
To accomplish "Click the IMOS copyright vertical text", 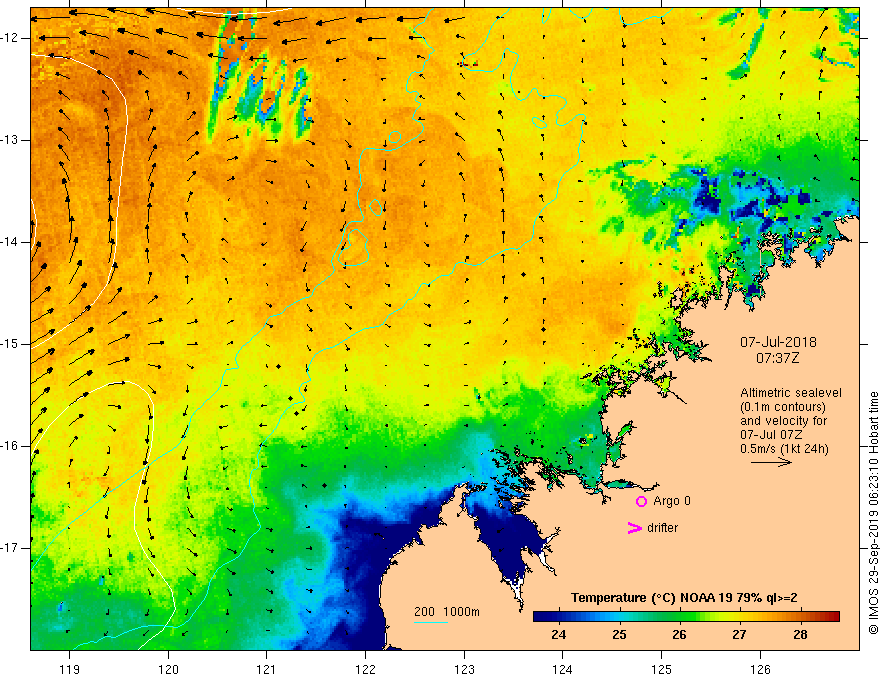I will click(873, 513).
